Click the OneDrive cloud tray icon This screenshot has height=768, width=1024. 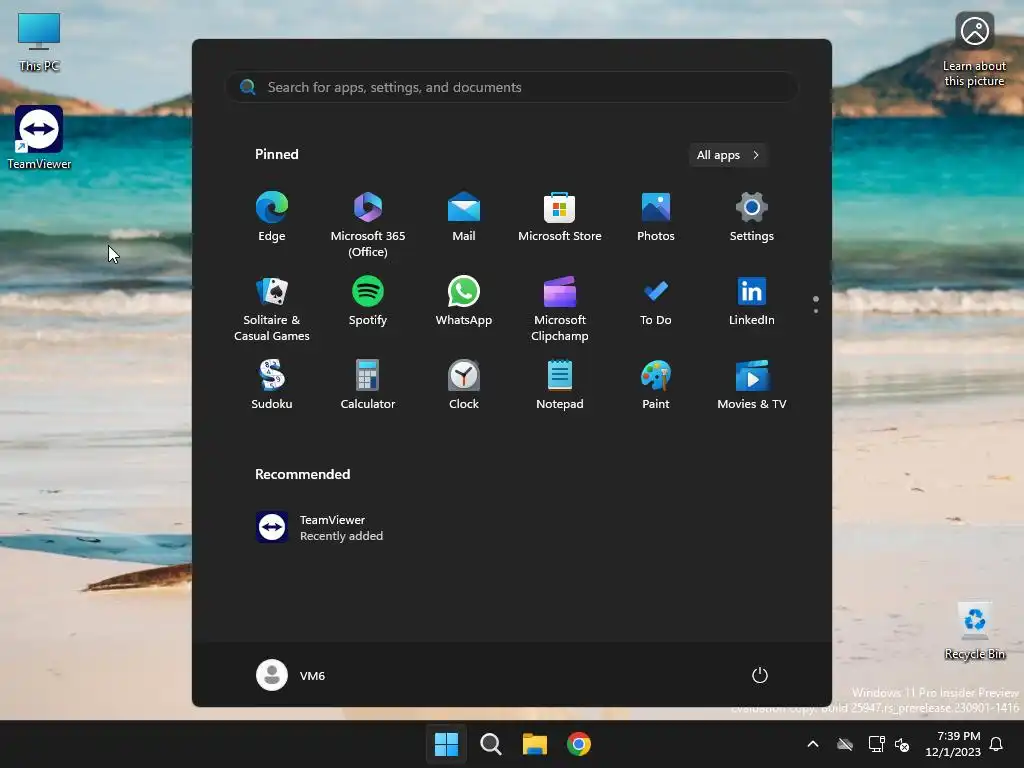pyautogui.click(x=845, y=744)
